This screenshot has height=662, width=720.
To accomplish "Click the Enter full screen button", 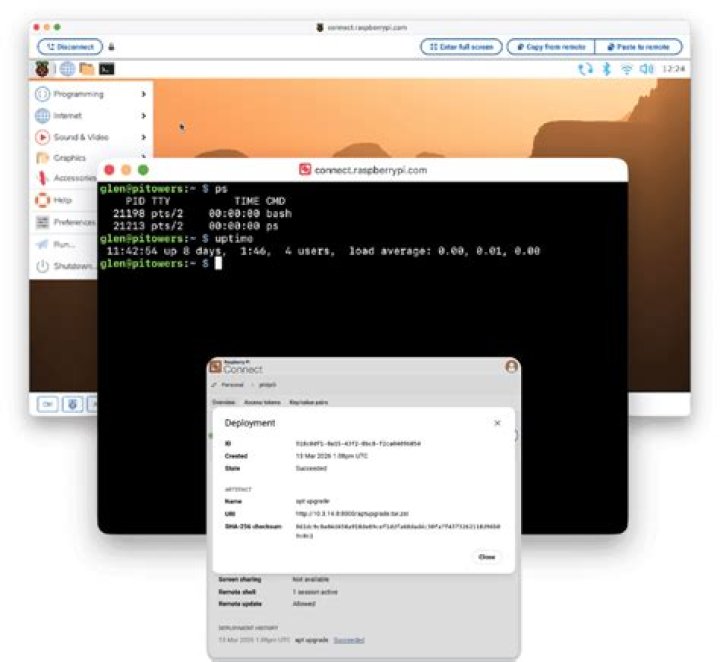I will 461,47.
